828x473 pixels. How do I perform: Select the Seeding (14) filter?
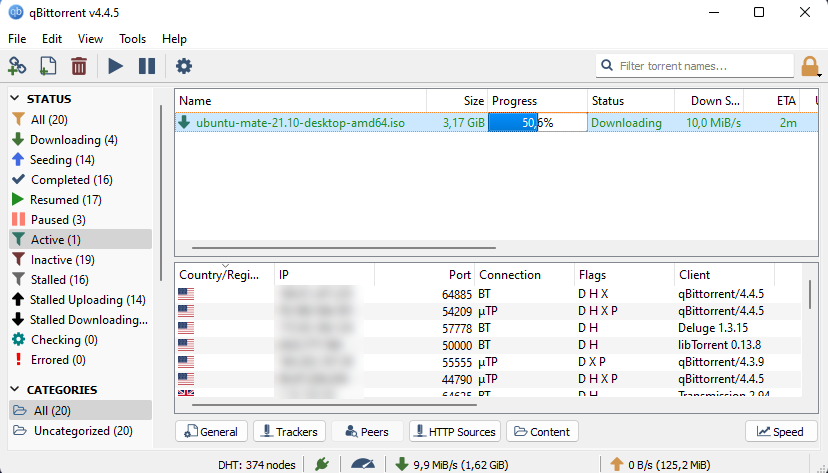(x=80, y=160)
